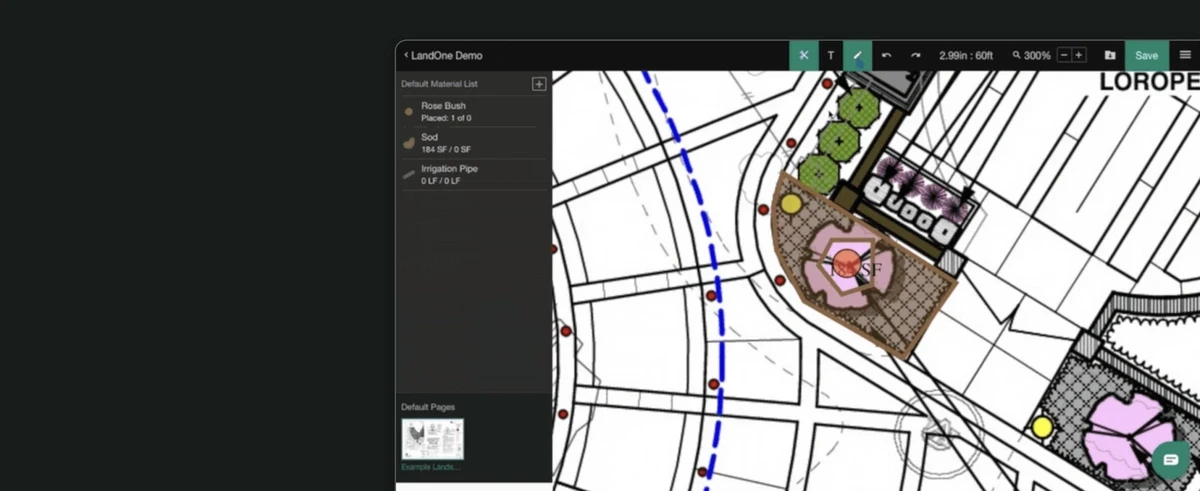Undo the last action

886,55
